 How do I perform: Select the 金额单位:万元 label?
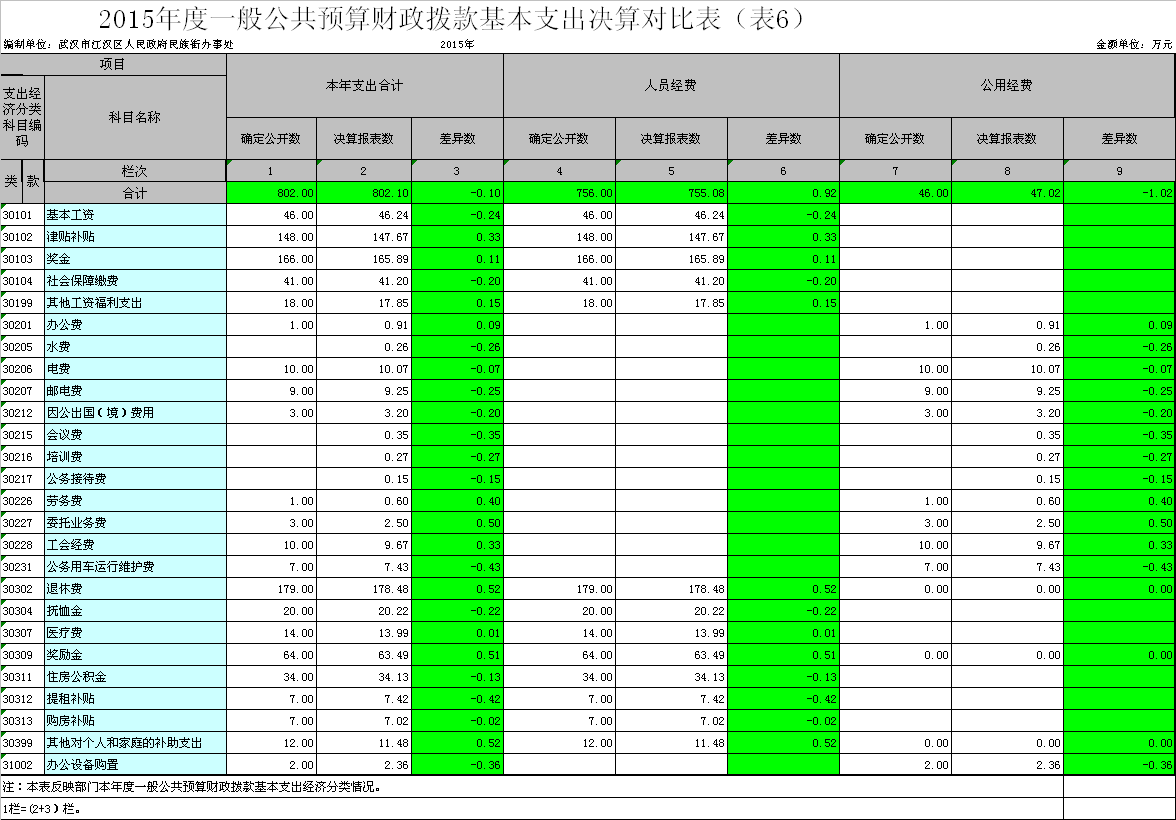click(x=1133, y=45)
